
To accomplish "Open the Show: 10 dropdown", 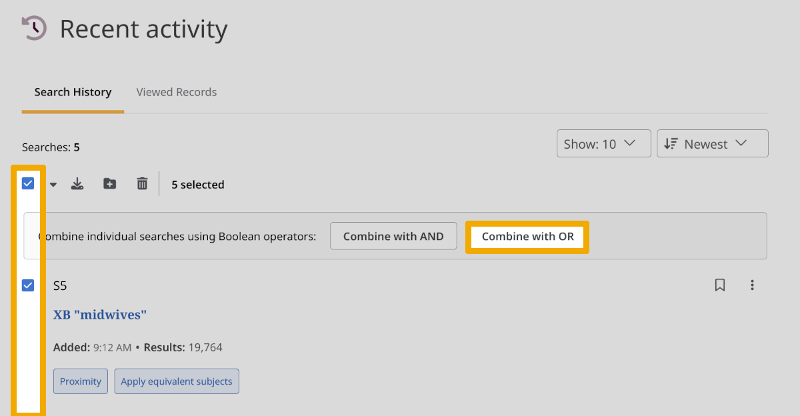I will (x=603, y=144).
